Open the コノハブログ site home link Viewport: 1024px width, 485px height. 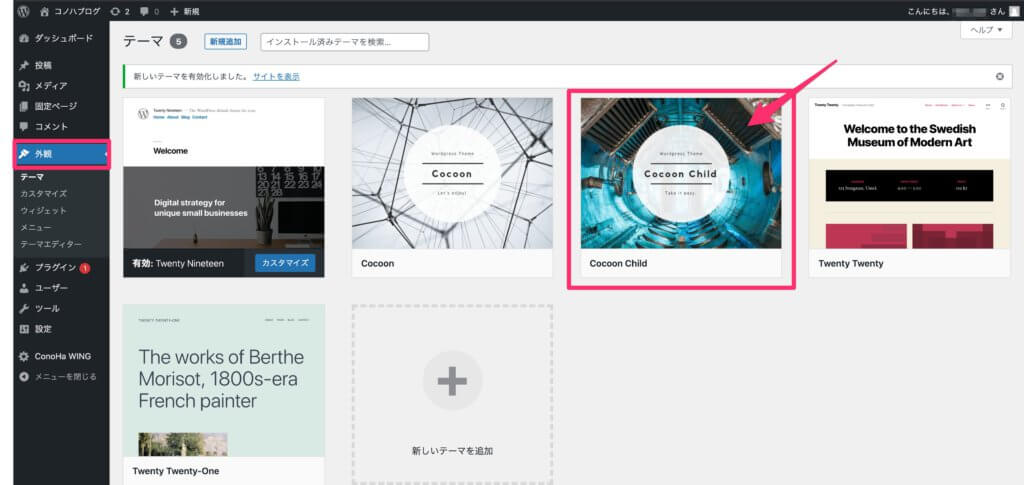(x=71, y=11)
